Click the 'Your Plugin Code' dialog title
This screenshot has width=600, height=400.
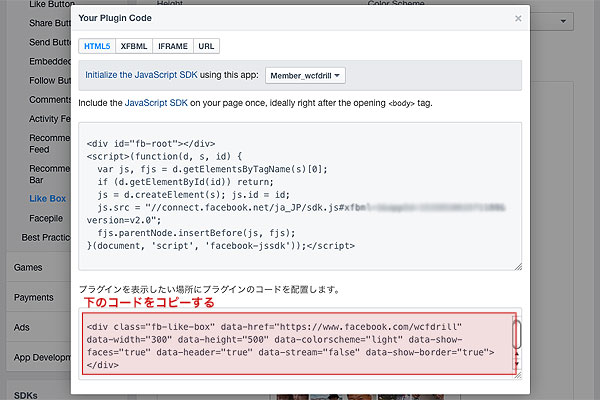(x=115, y=18)
